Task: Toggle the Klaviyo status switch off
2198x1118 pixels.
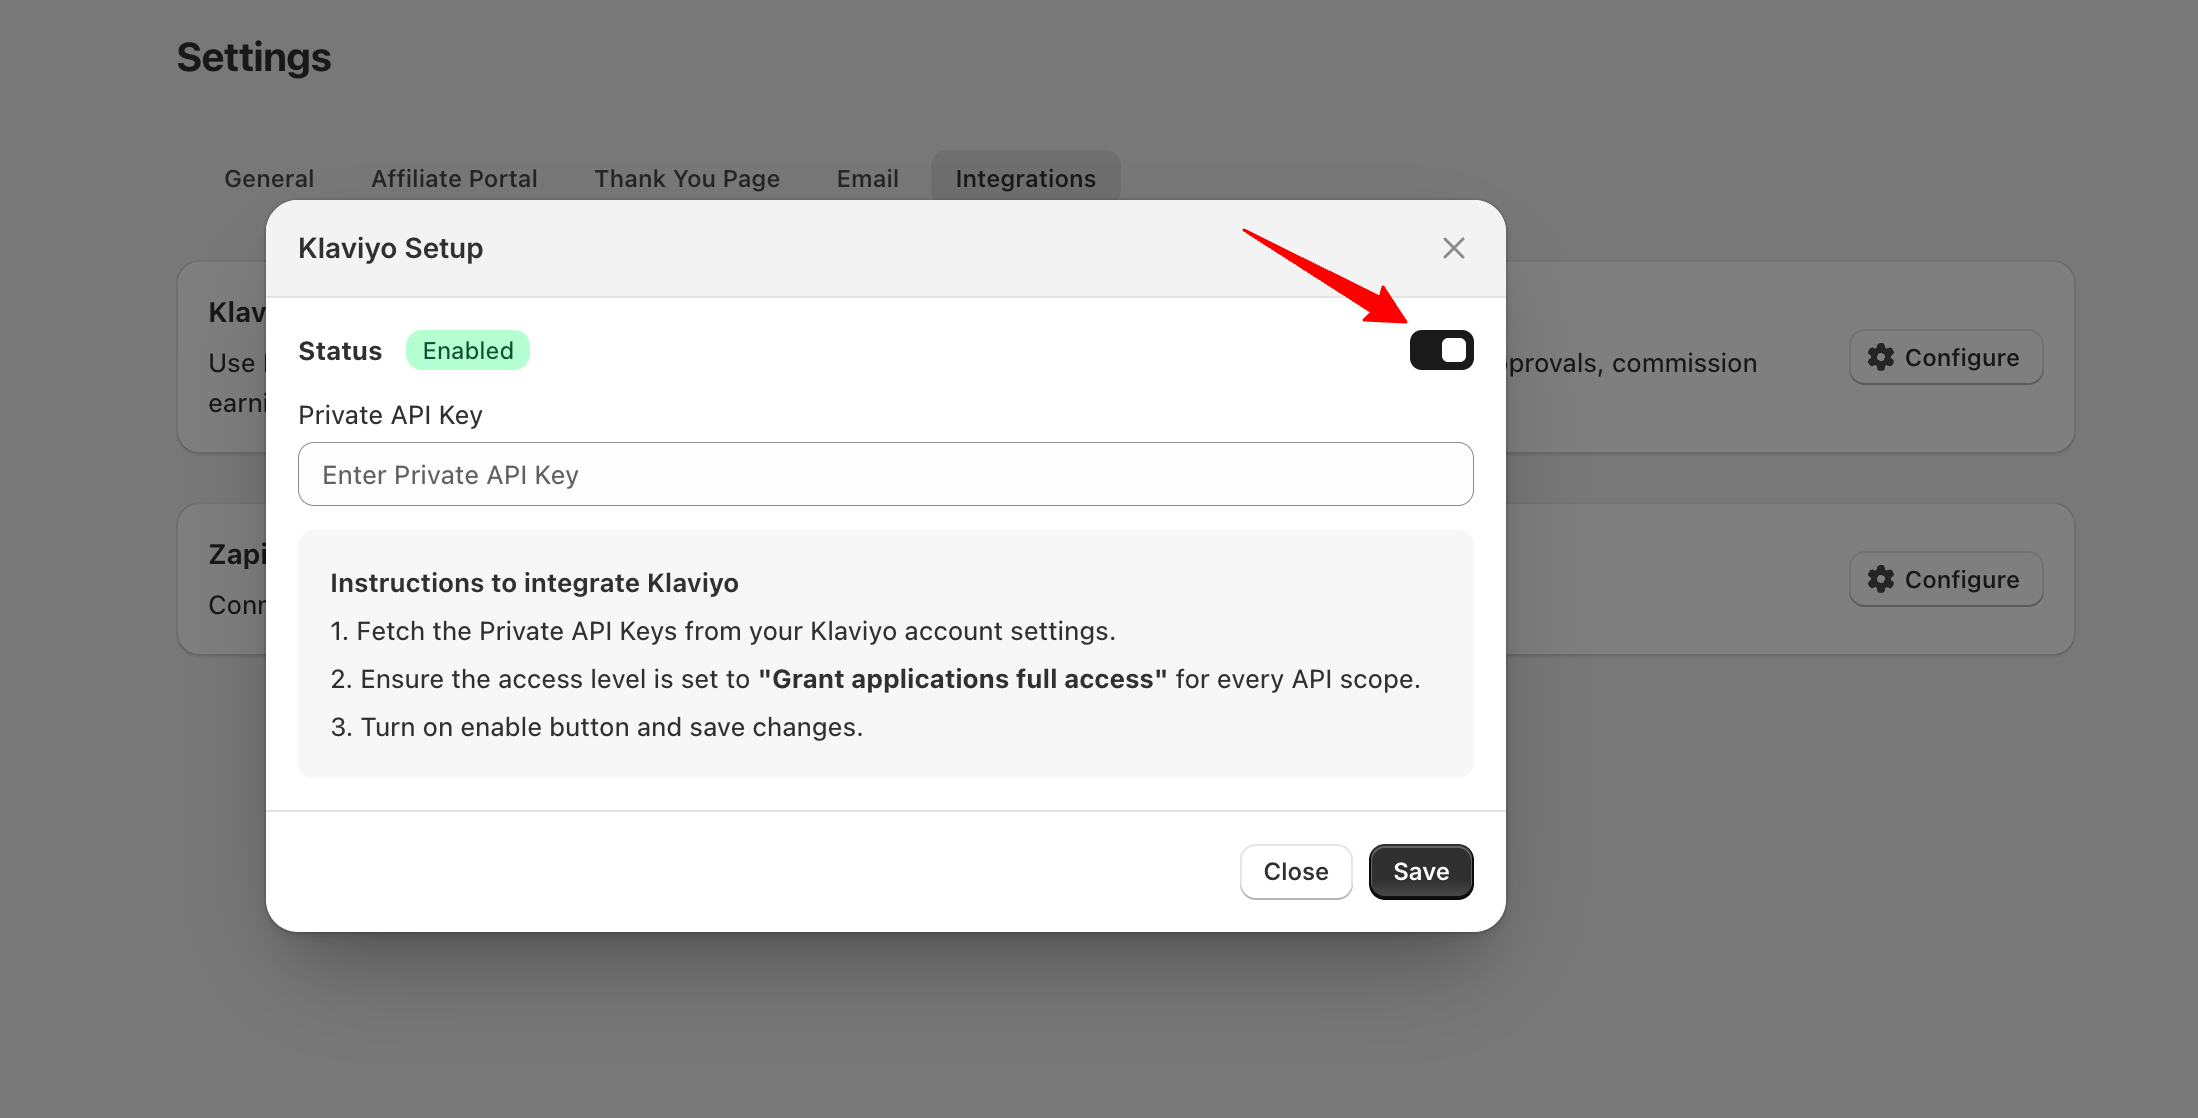Action: [1441, 350]
